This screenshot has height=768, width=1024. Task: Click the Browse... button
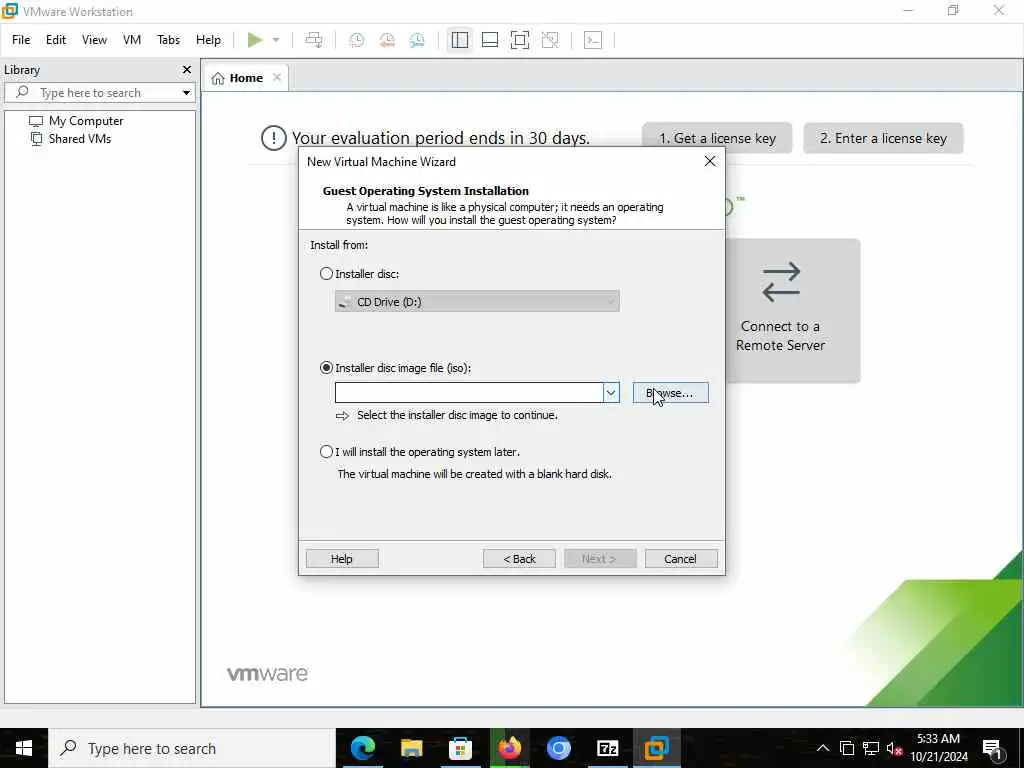coord(671,392)
